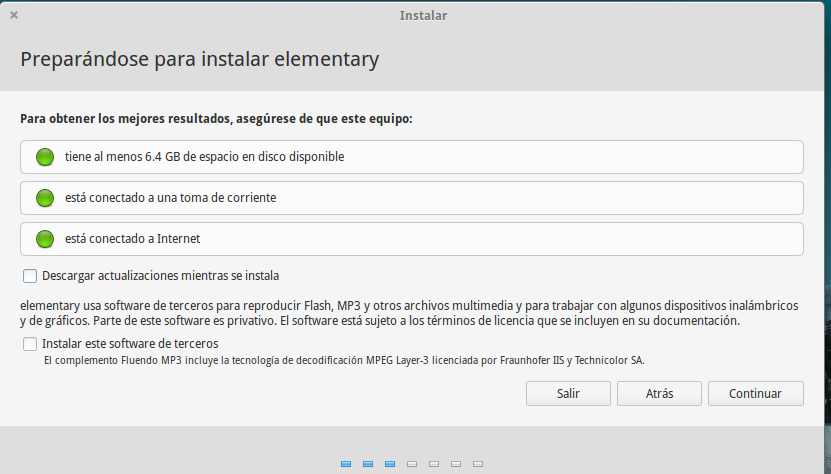The height and width of the screenshot is (474, 831).
Task: Select the 'toma de corriente' requirement text
Action: click(170, 198)
